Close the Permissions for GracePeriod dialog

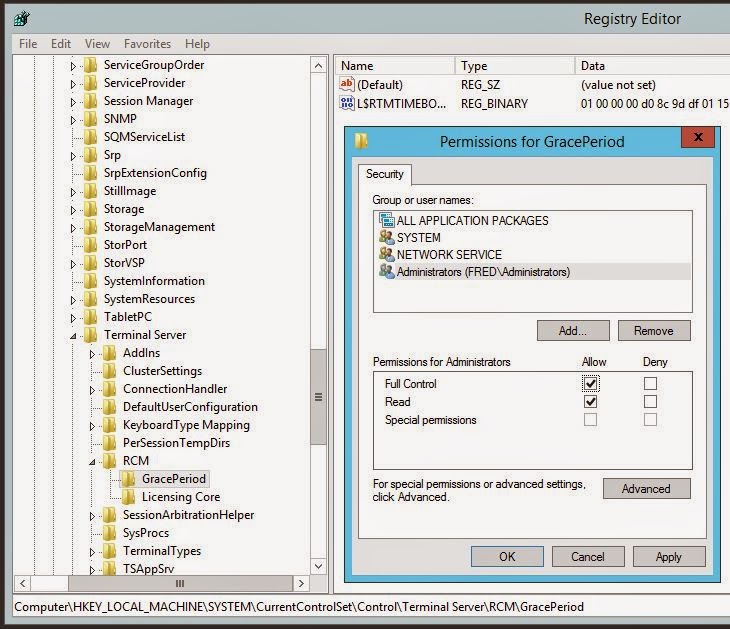click(x=698, y=137)
